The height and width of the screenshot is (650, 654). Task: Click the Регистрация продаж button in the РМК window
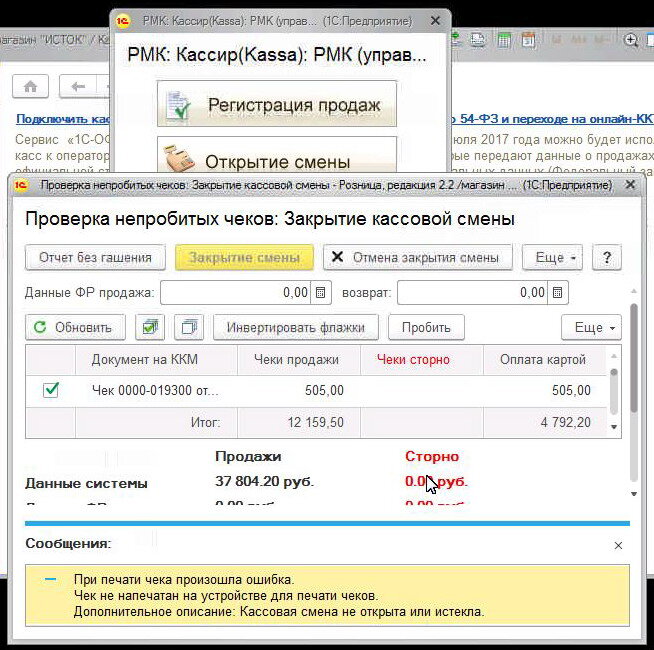pos(277,104)
